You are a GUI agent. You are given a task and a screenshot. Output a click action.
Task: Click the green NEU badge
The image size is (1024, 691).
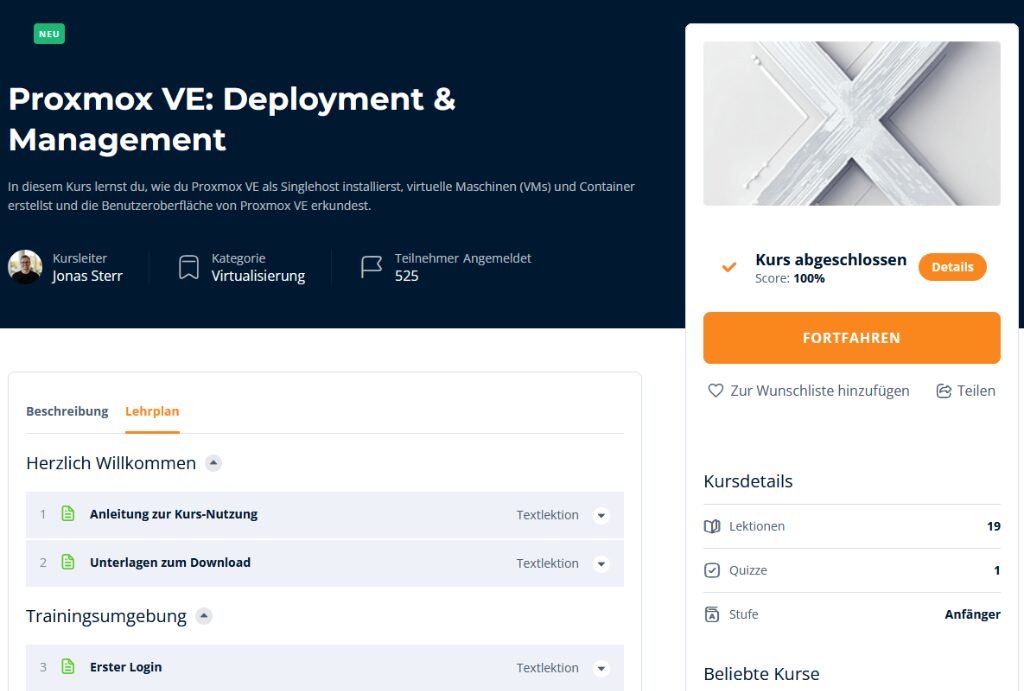click(49, 34)
